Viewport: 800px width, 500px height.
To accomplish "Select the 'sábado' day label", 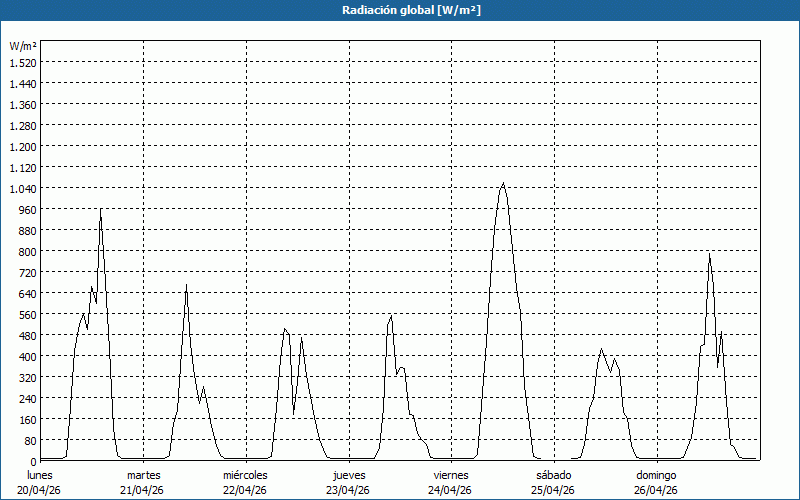I will tap(553, 474).
